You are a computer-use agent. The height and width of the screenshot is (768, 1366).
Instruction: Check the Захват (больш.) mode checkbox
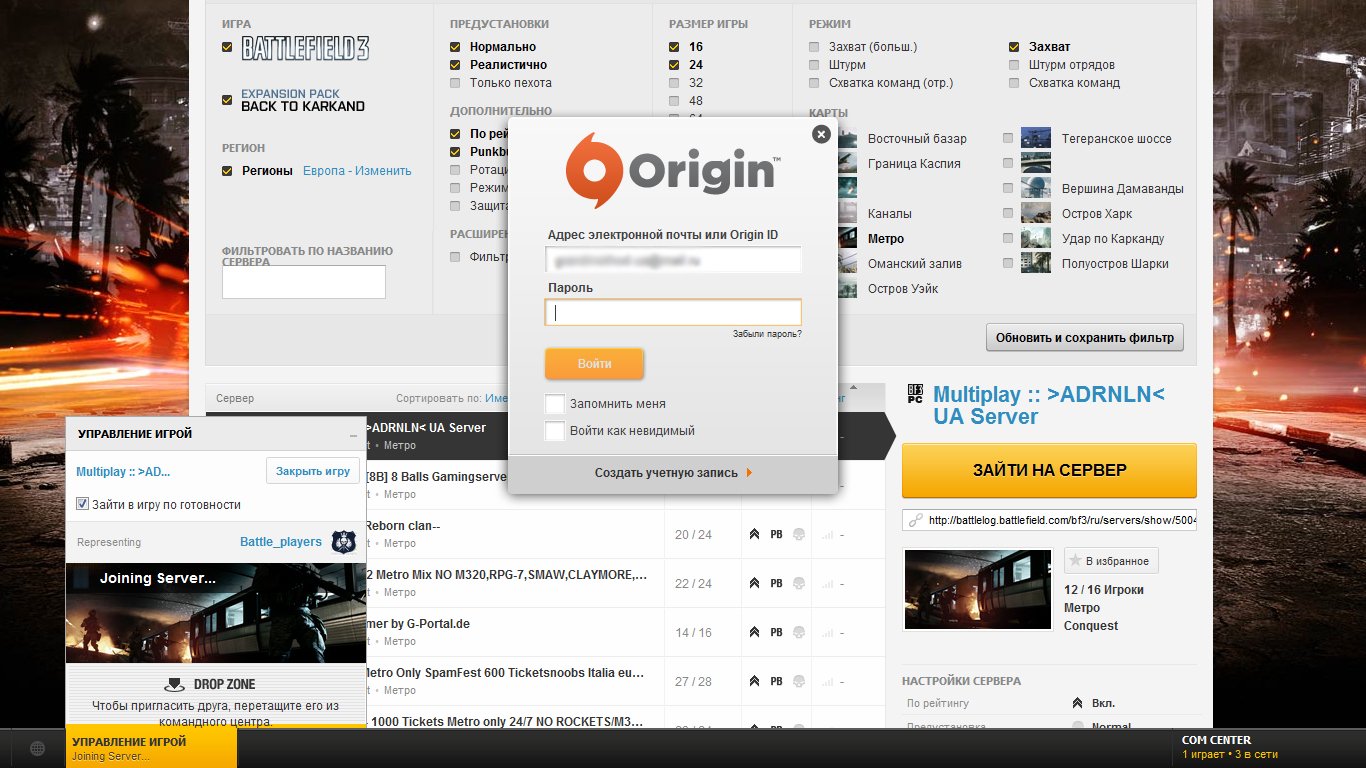[x=814, y=47]
